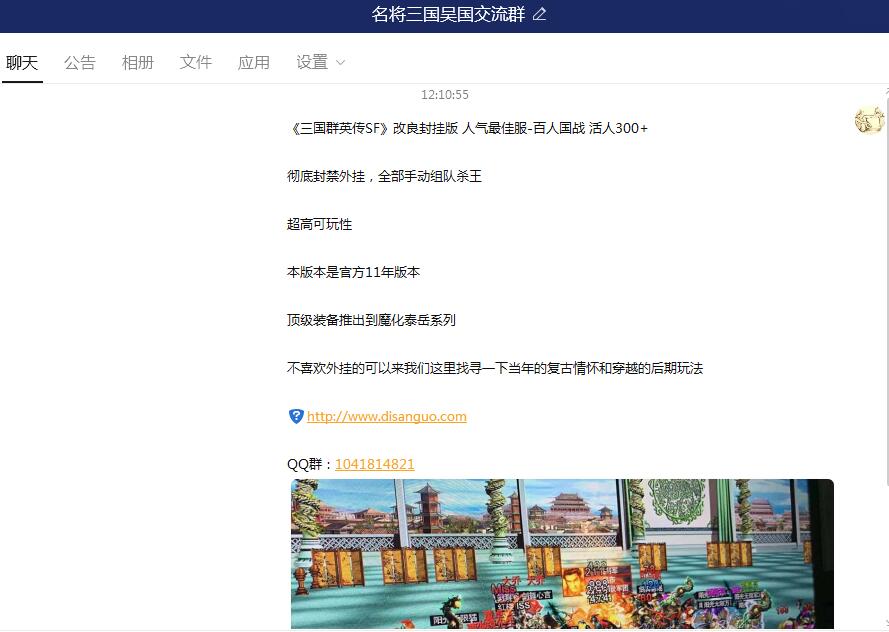889x632 pixels.
Task: Open the 应用 tab
Action: [253, 62]
